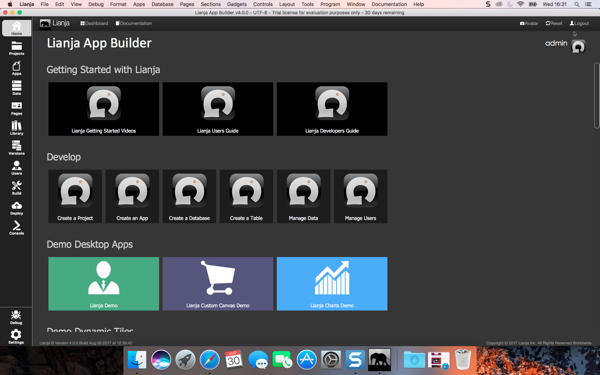Click the Create a Project tile
The width and height of the screenshot is (600, 375).
pos(75,196)
